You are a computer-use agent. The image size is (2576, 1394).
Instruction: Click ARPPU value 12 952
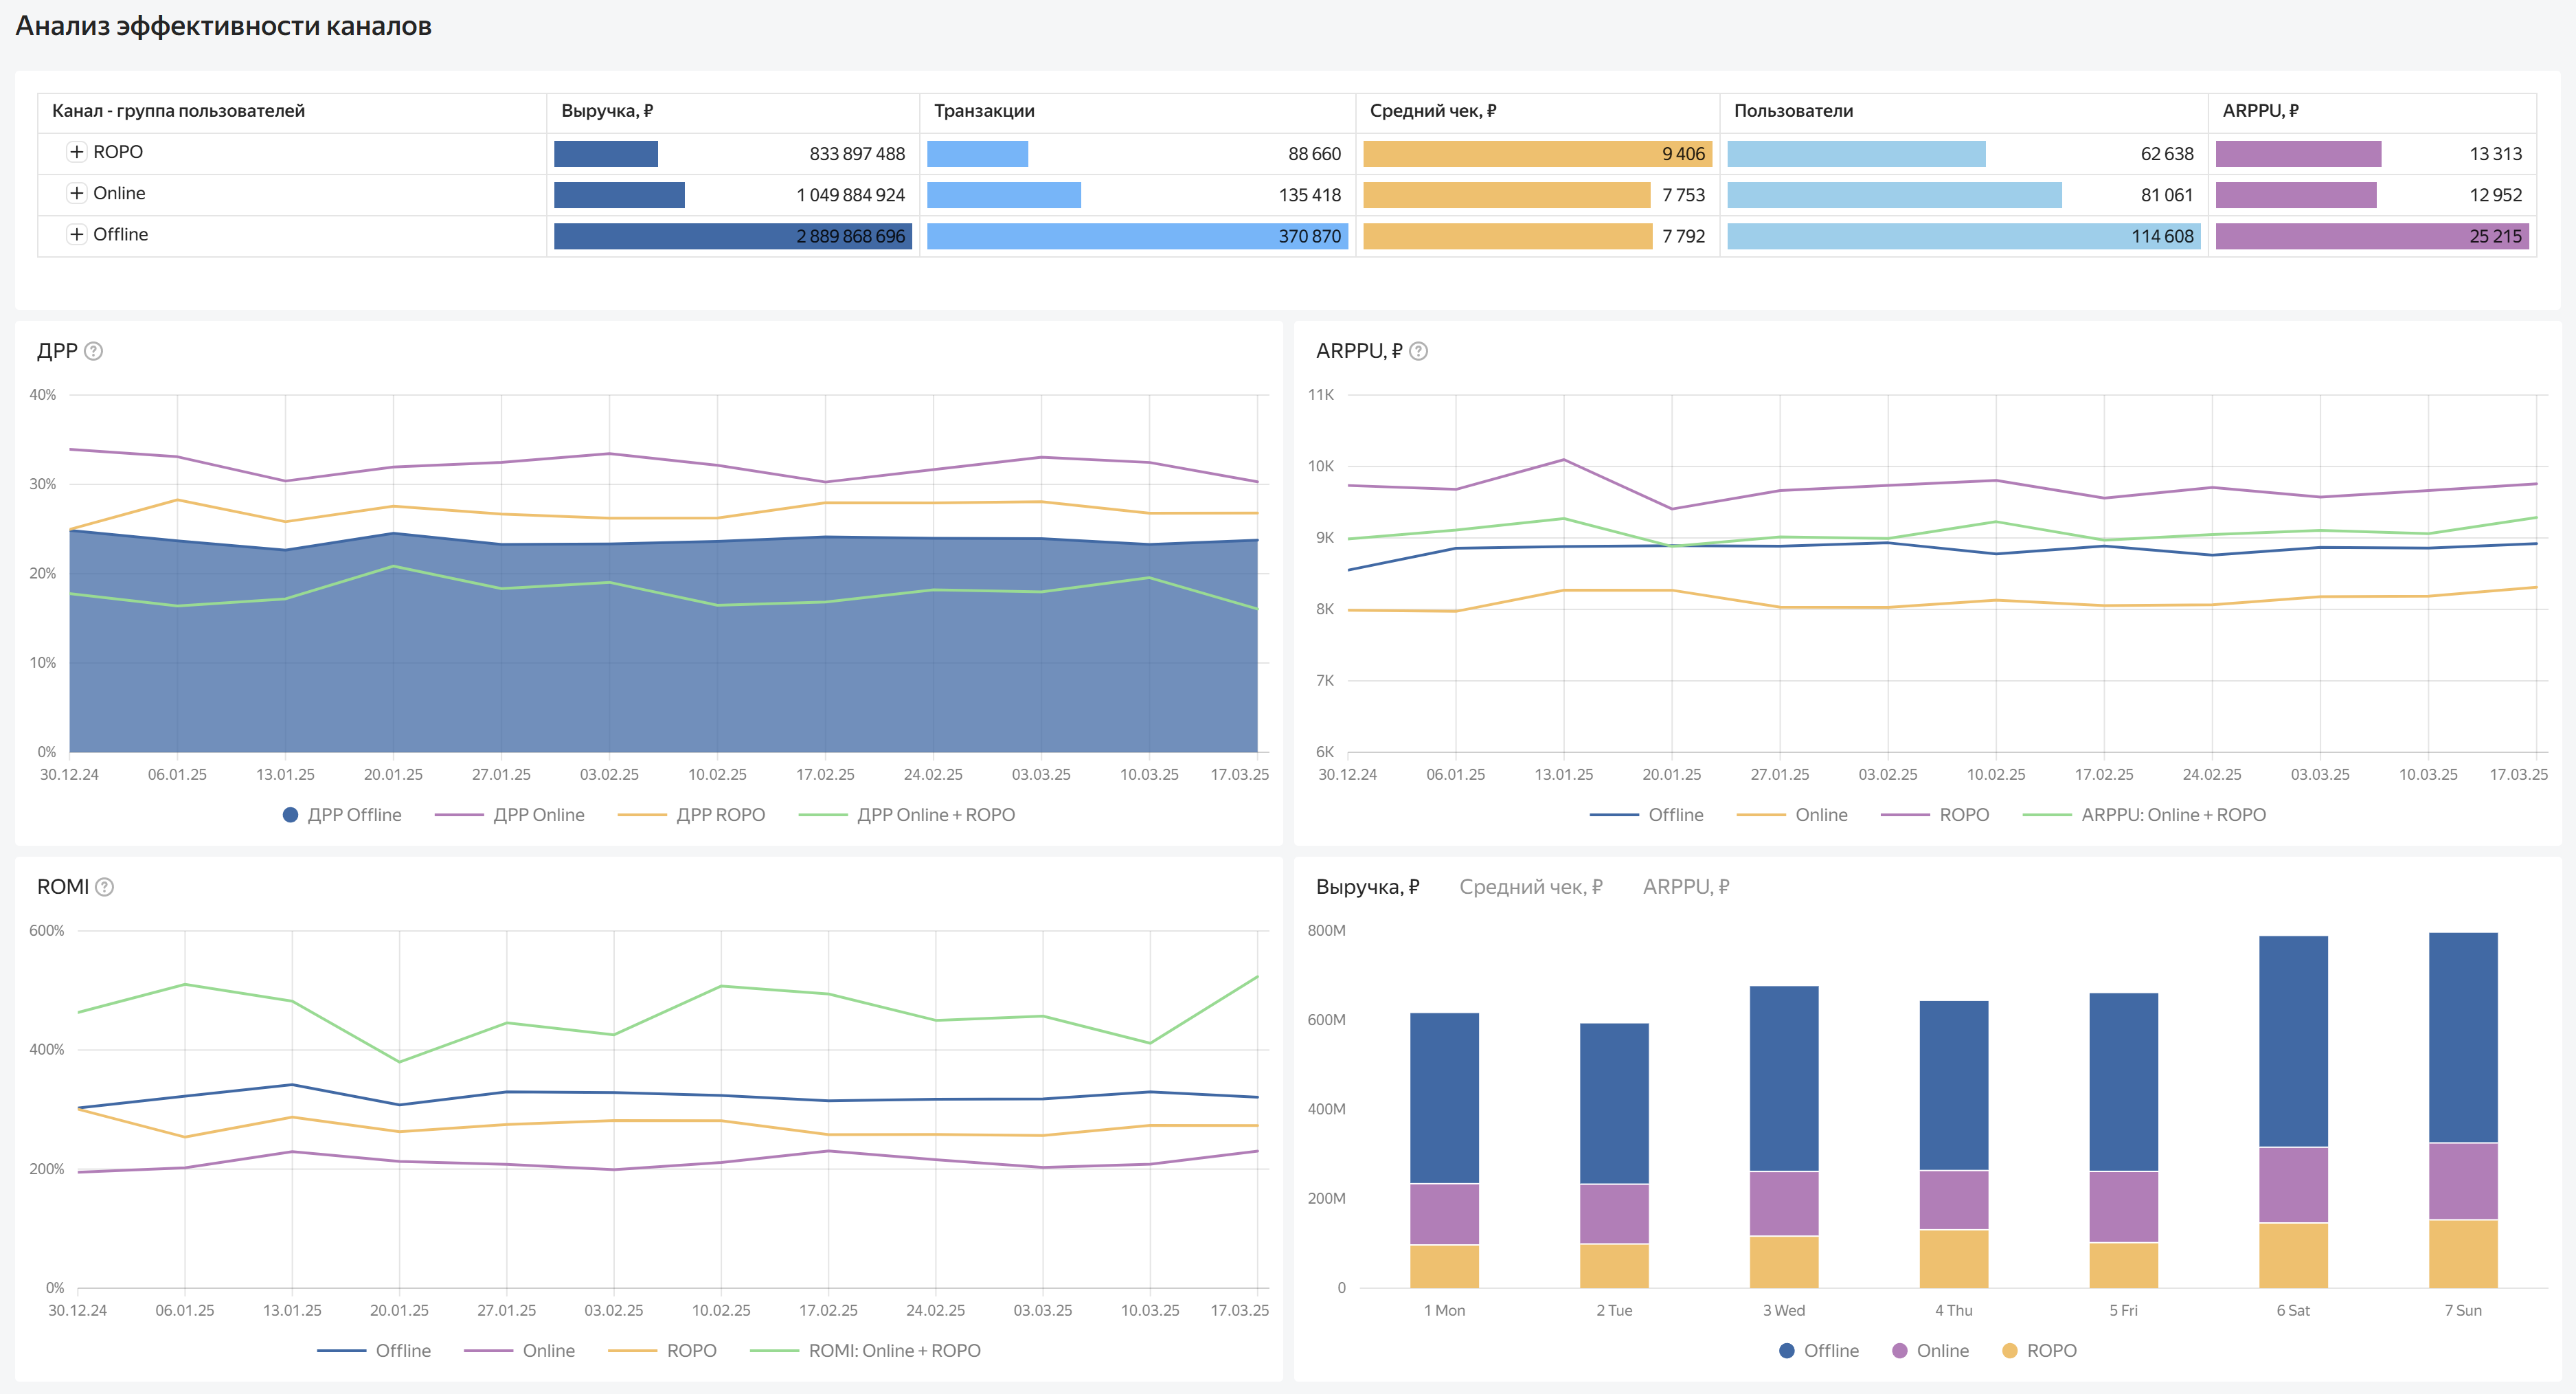pos(2495,195)
